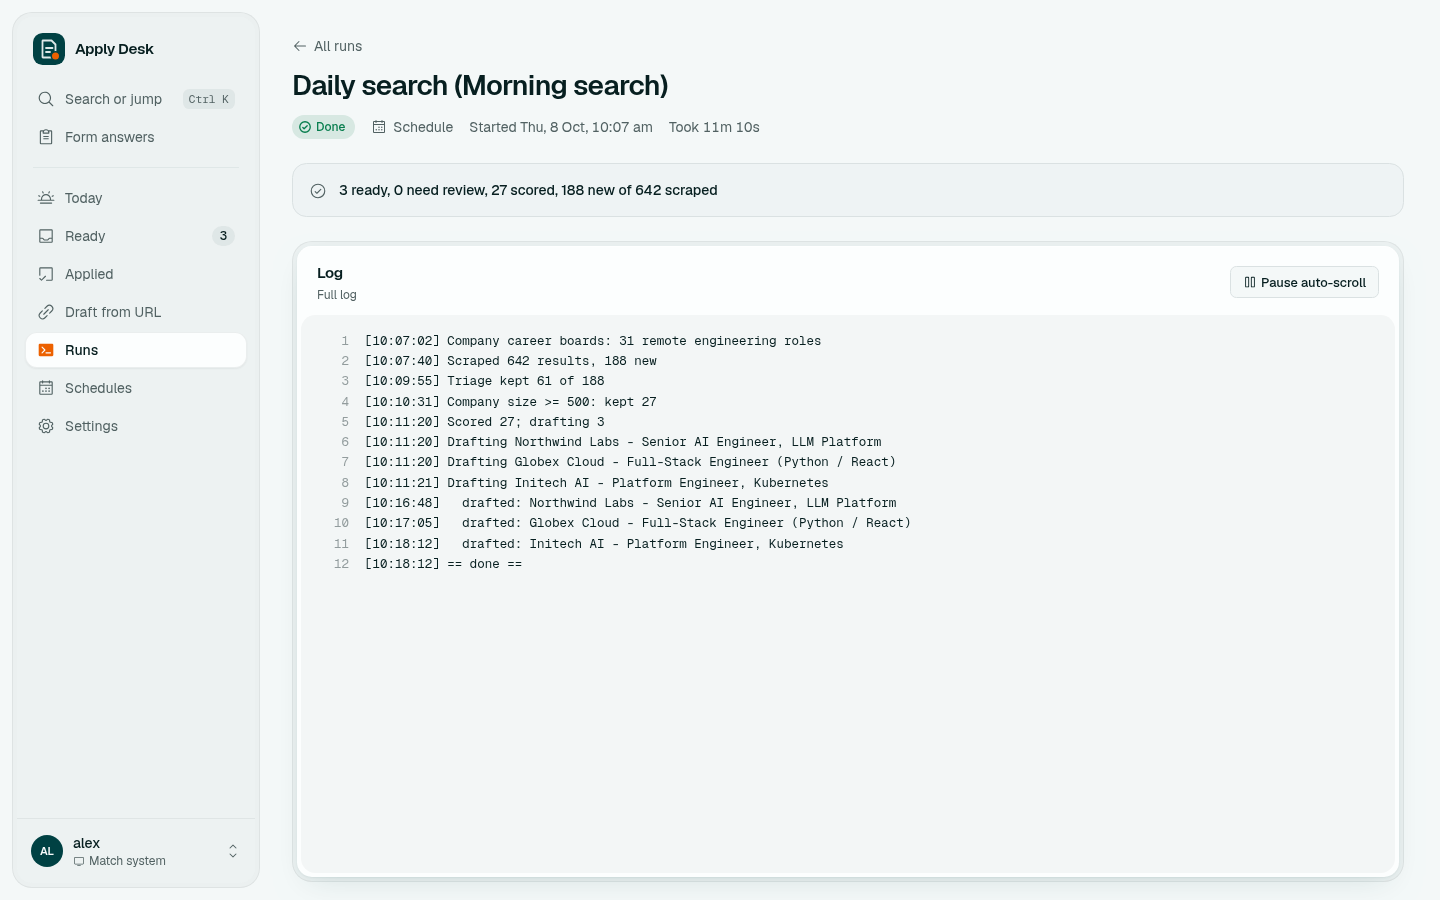This screenshot has width=1440, height=900.
Task: Click the AL user avatar
Action: tap(47, 851)
